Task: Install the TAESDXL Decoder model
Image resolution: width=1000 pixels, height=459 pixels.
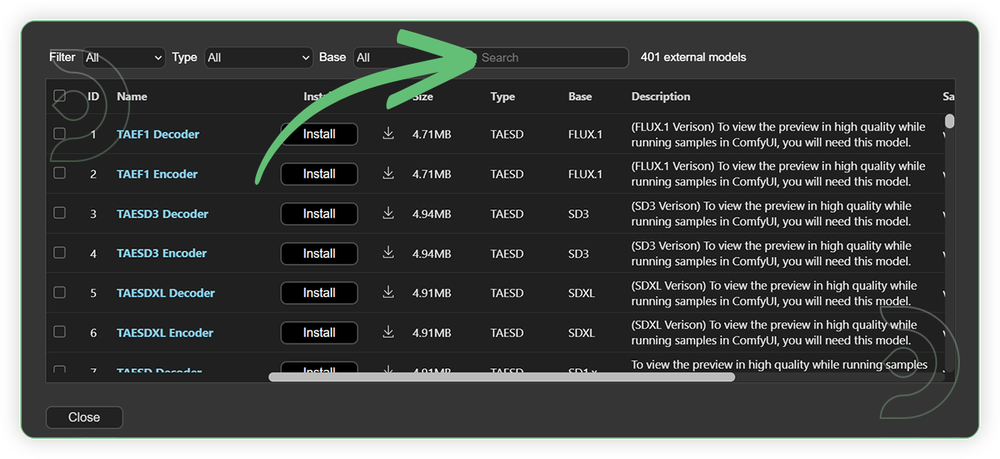Action: coord(320,293)
